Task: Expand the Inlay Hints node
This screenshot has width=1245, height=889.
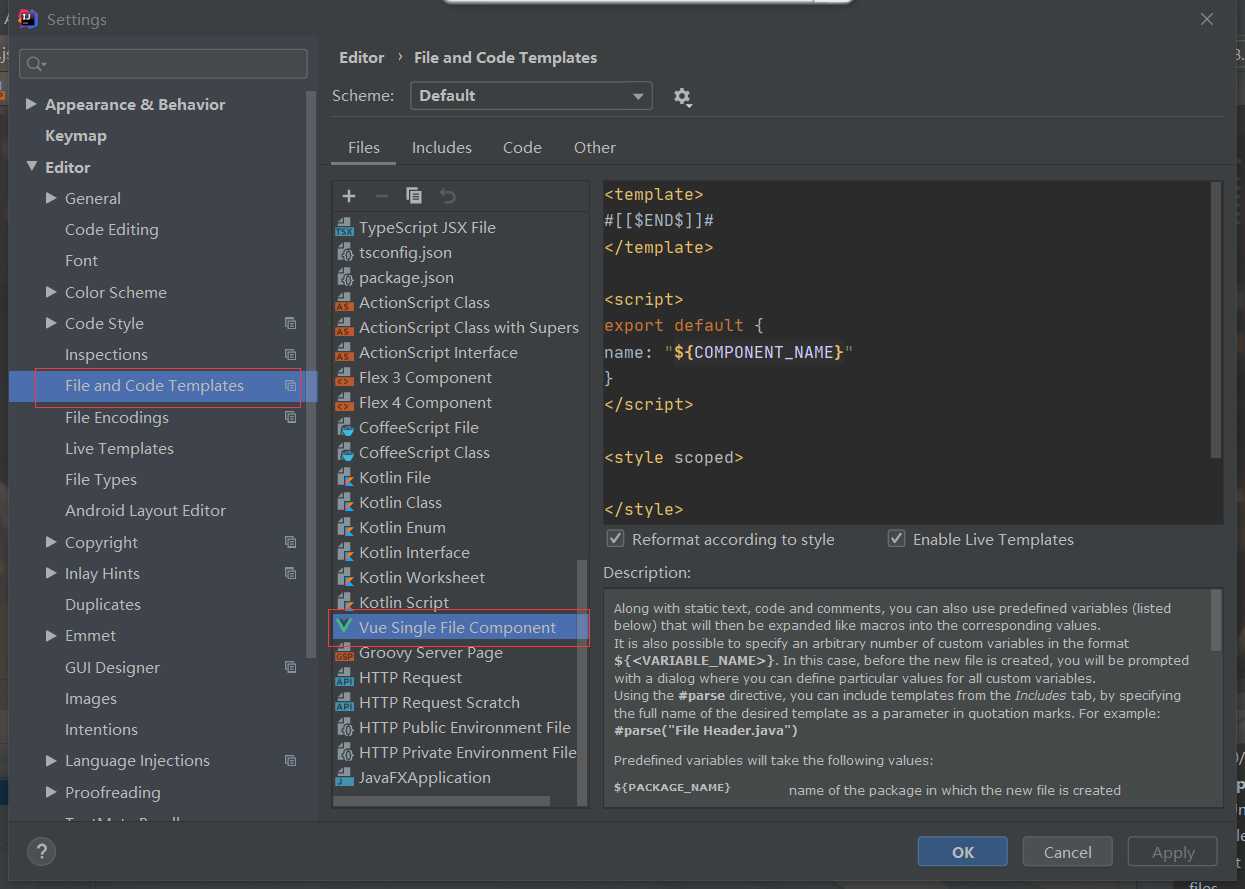Action: click(51, 573)
